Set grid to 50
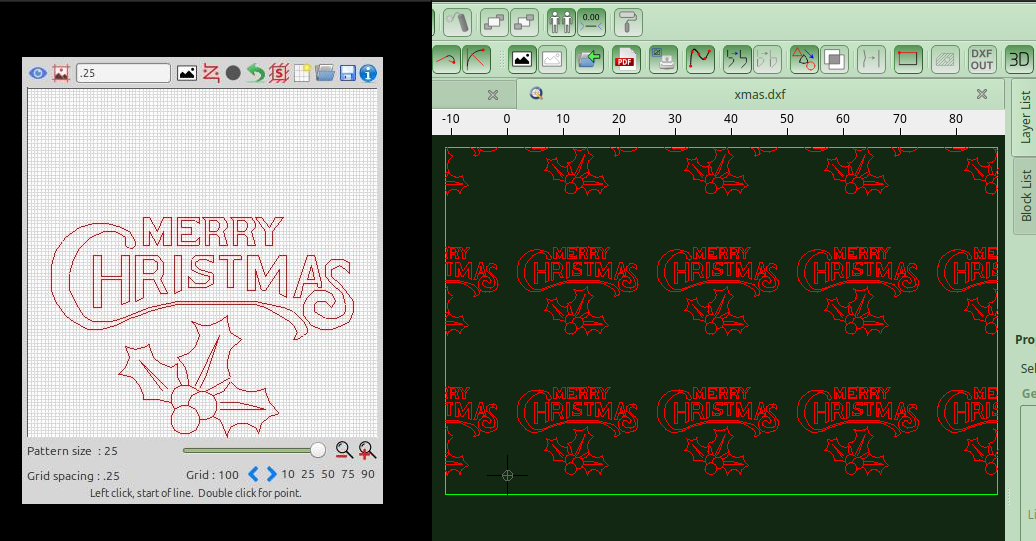1036x541 pixels. coord(328,474)
